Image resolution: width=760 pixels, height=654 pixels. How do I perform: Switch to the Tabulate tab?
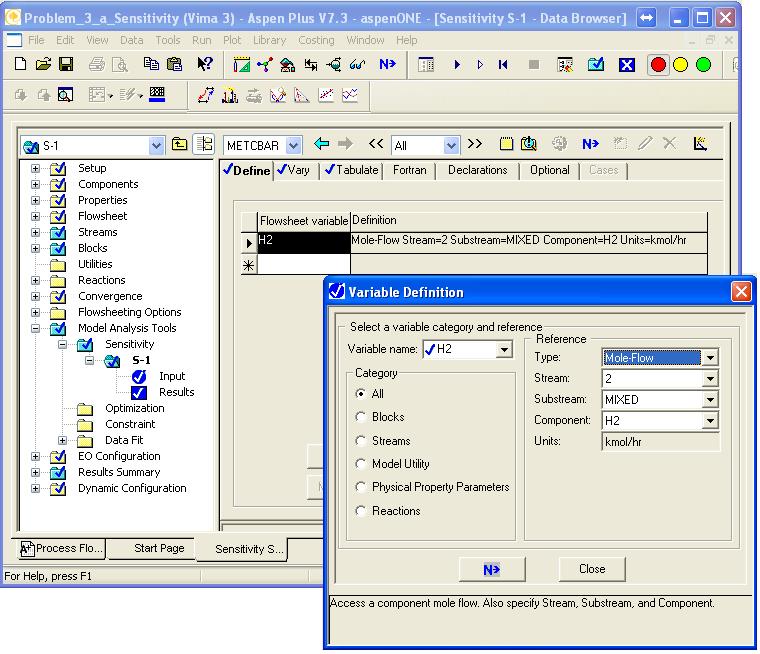coord(352,170)
